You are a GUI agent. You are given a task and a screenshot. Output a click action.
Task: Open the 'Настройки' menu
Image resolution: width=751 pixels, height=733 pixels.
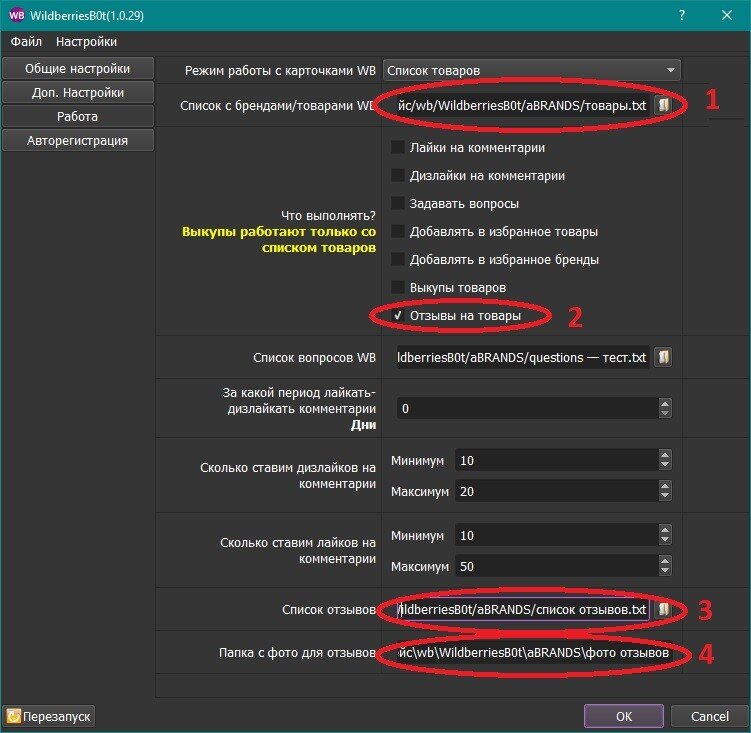point(86,42)
